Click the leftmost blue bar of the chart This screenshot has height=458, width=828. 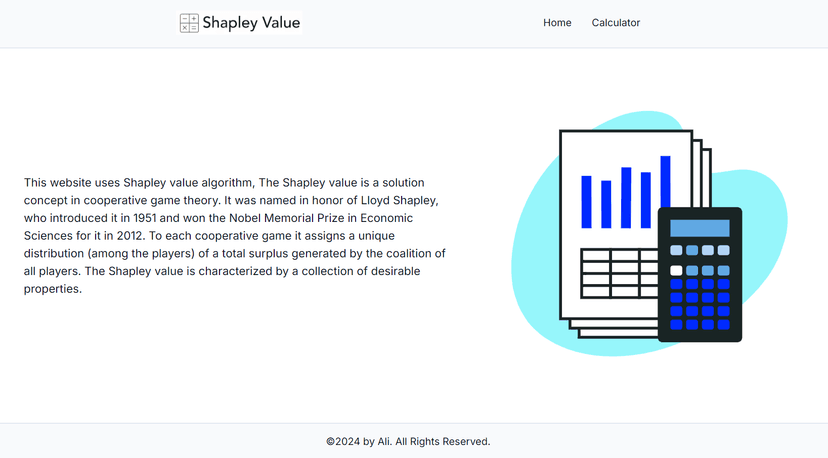point(586,202)
